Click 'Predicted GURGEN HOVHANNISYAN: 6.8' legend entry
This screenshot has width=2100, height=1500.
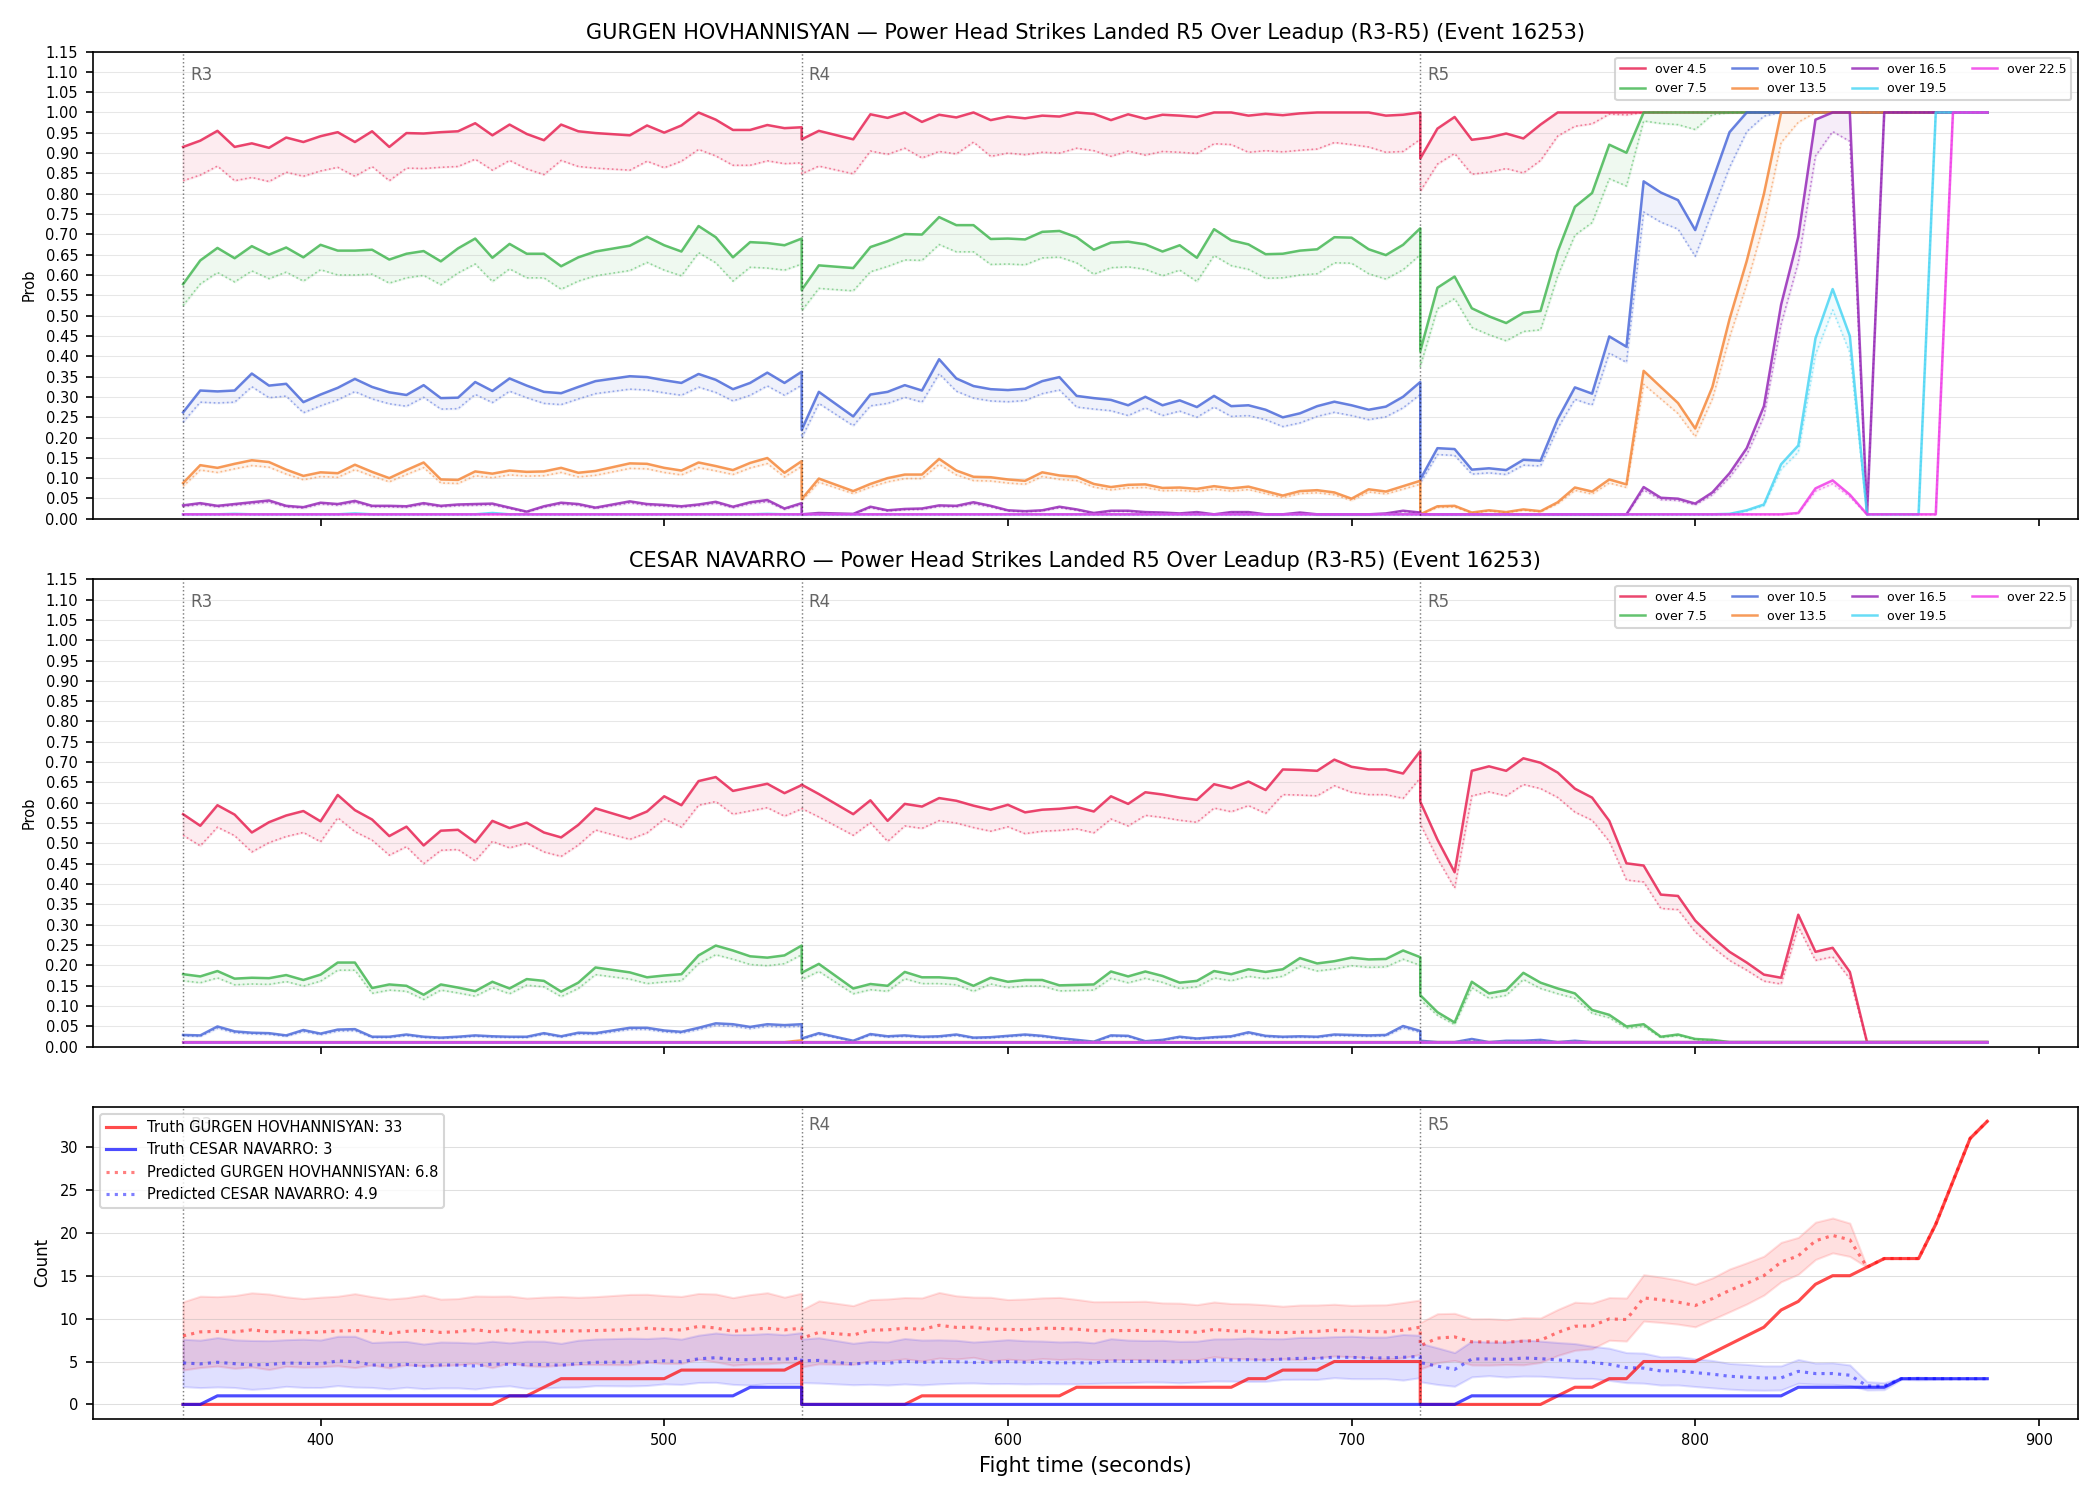(x=271, y=1172)
